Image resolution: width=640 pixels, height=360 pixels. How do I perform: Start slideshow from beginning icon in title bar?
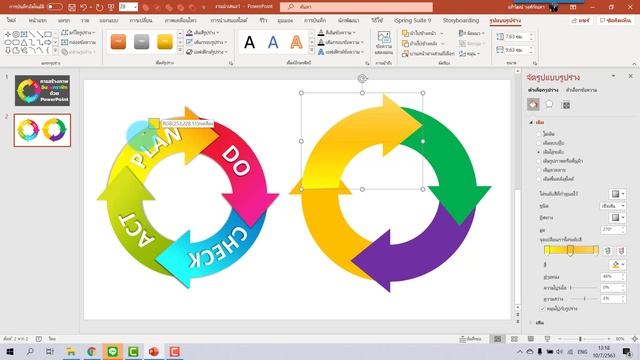click(x=111, y=7)
